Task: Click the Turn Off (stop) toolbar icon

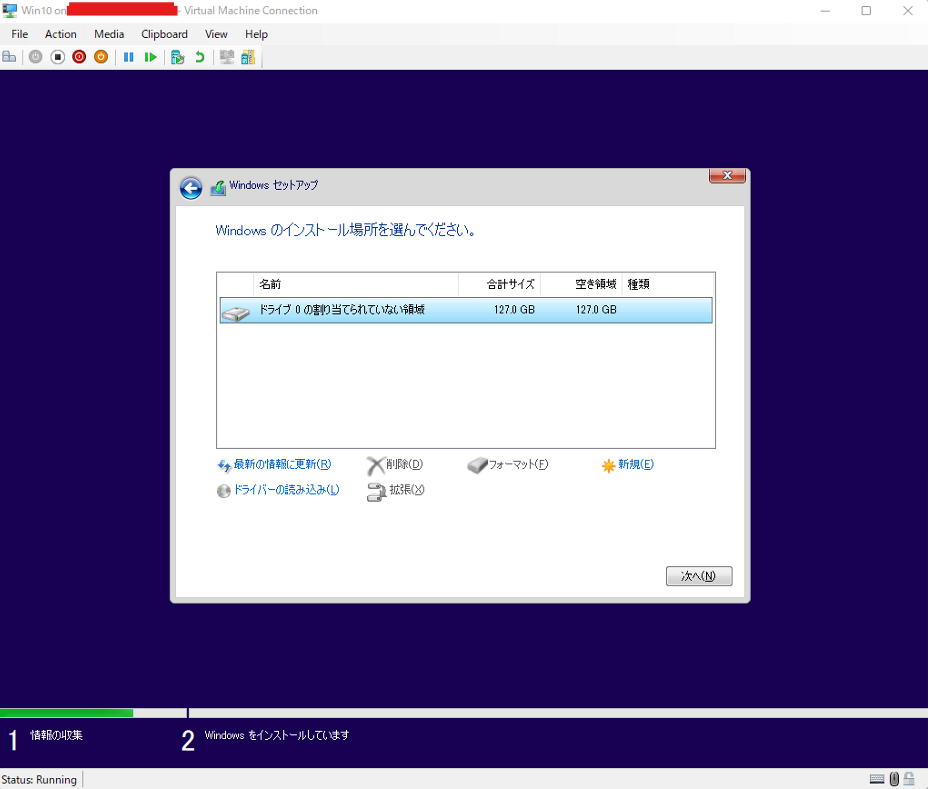Action: pyautogui.click(x=58, y=57)
